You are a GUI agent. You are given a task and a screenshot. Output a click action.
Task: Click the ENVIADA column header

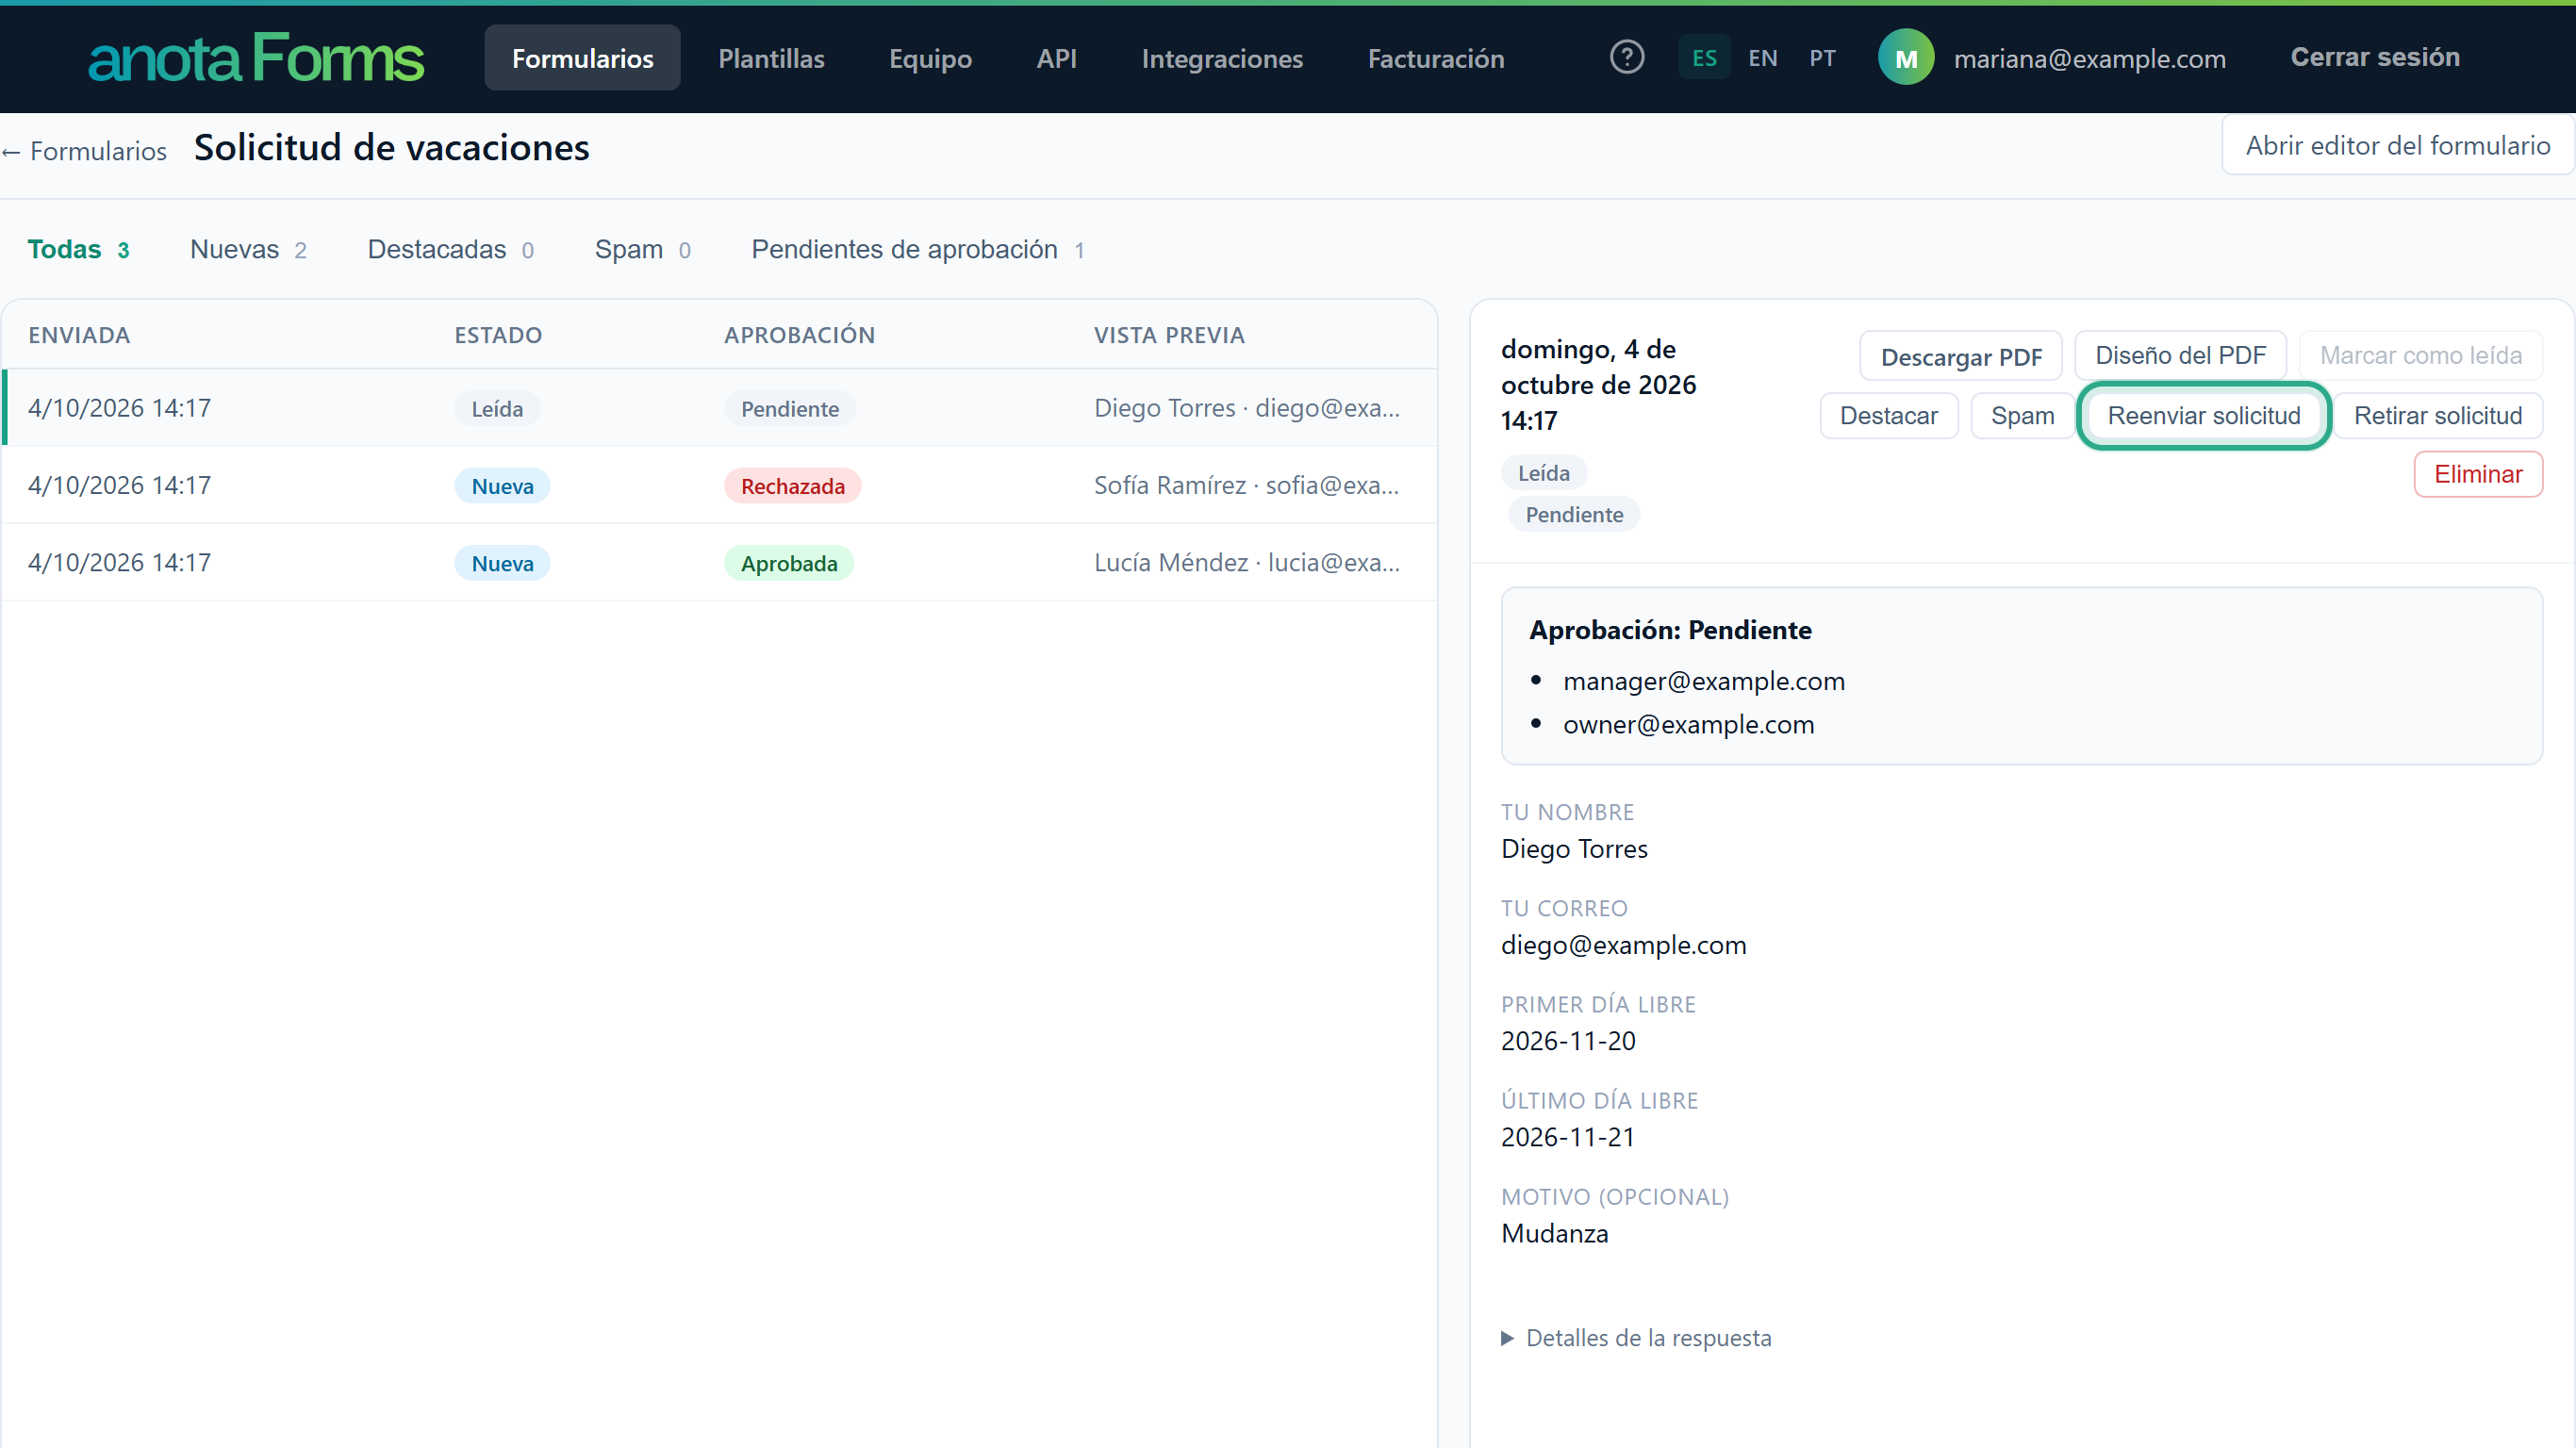pyautogui.click(x=79, y=335)
